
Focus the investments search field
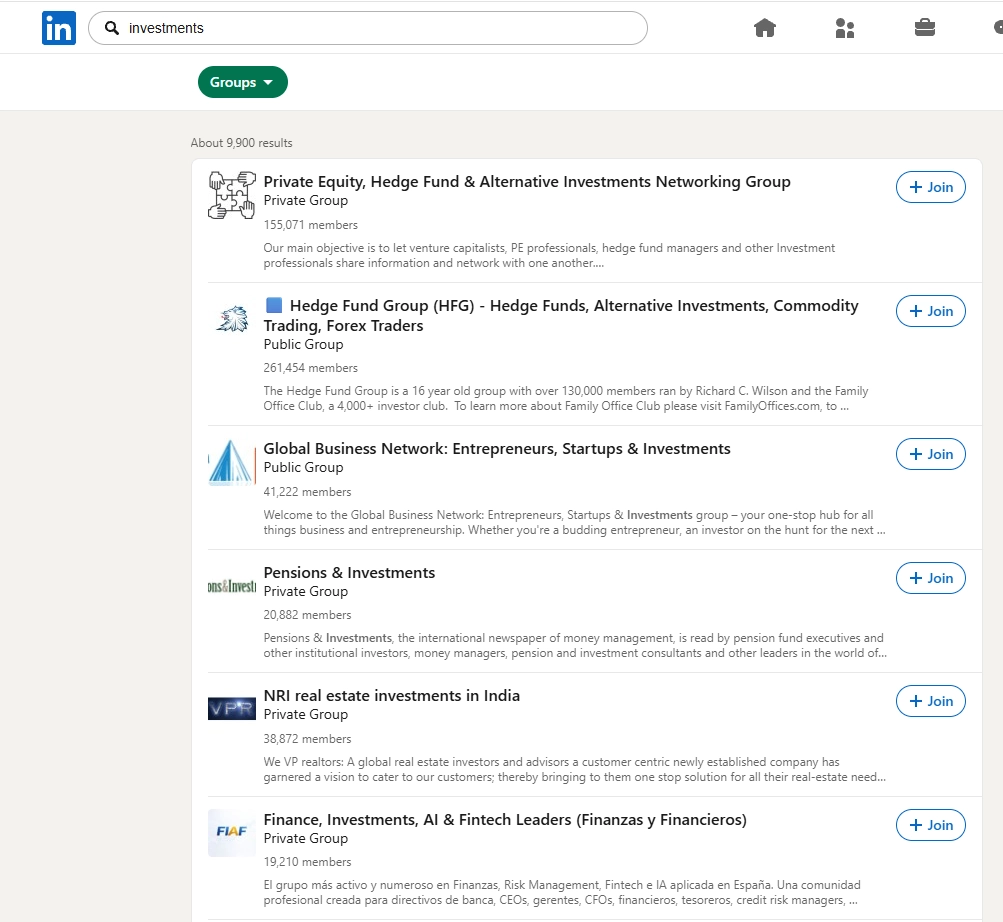(368, 28)
